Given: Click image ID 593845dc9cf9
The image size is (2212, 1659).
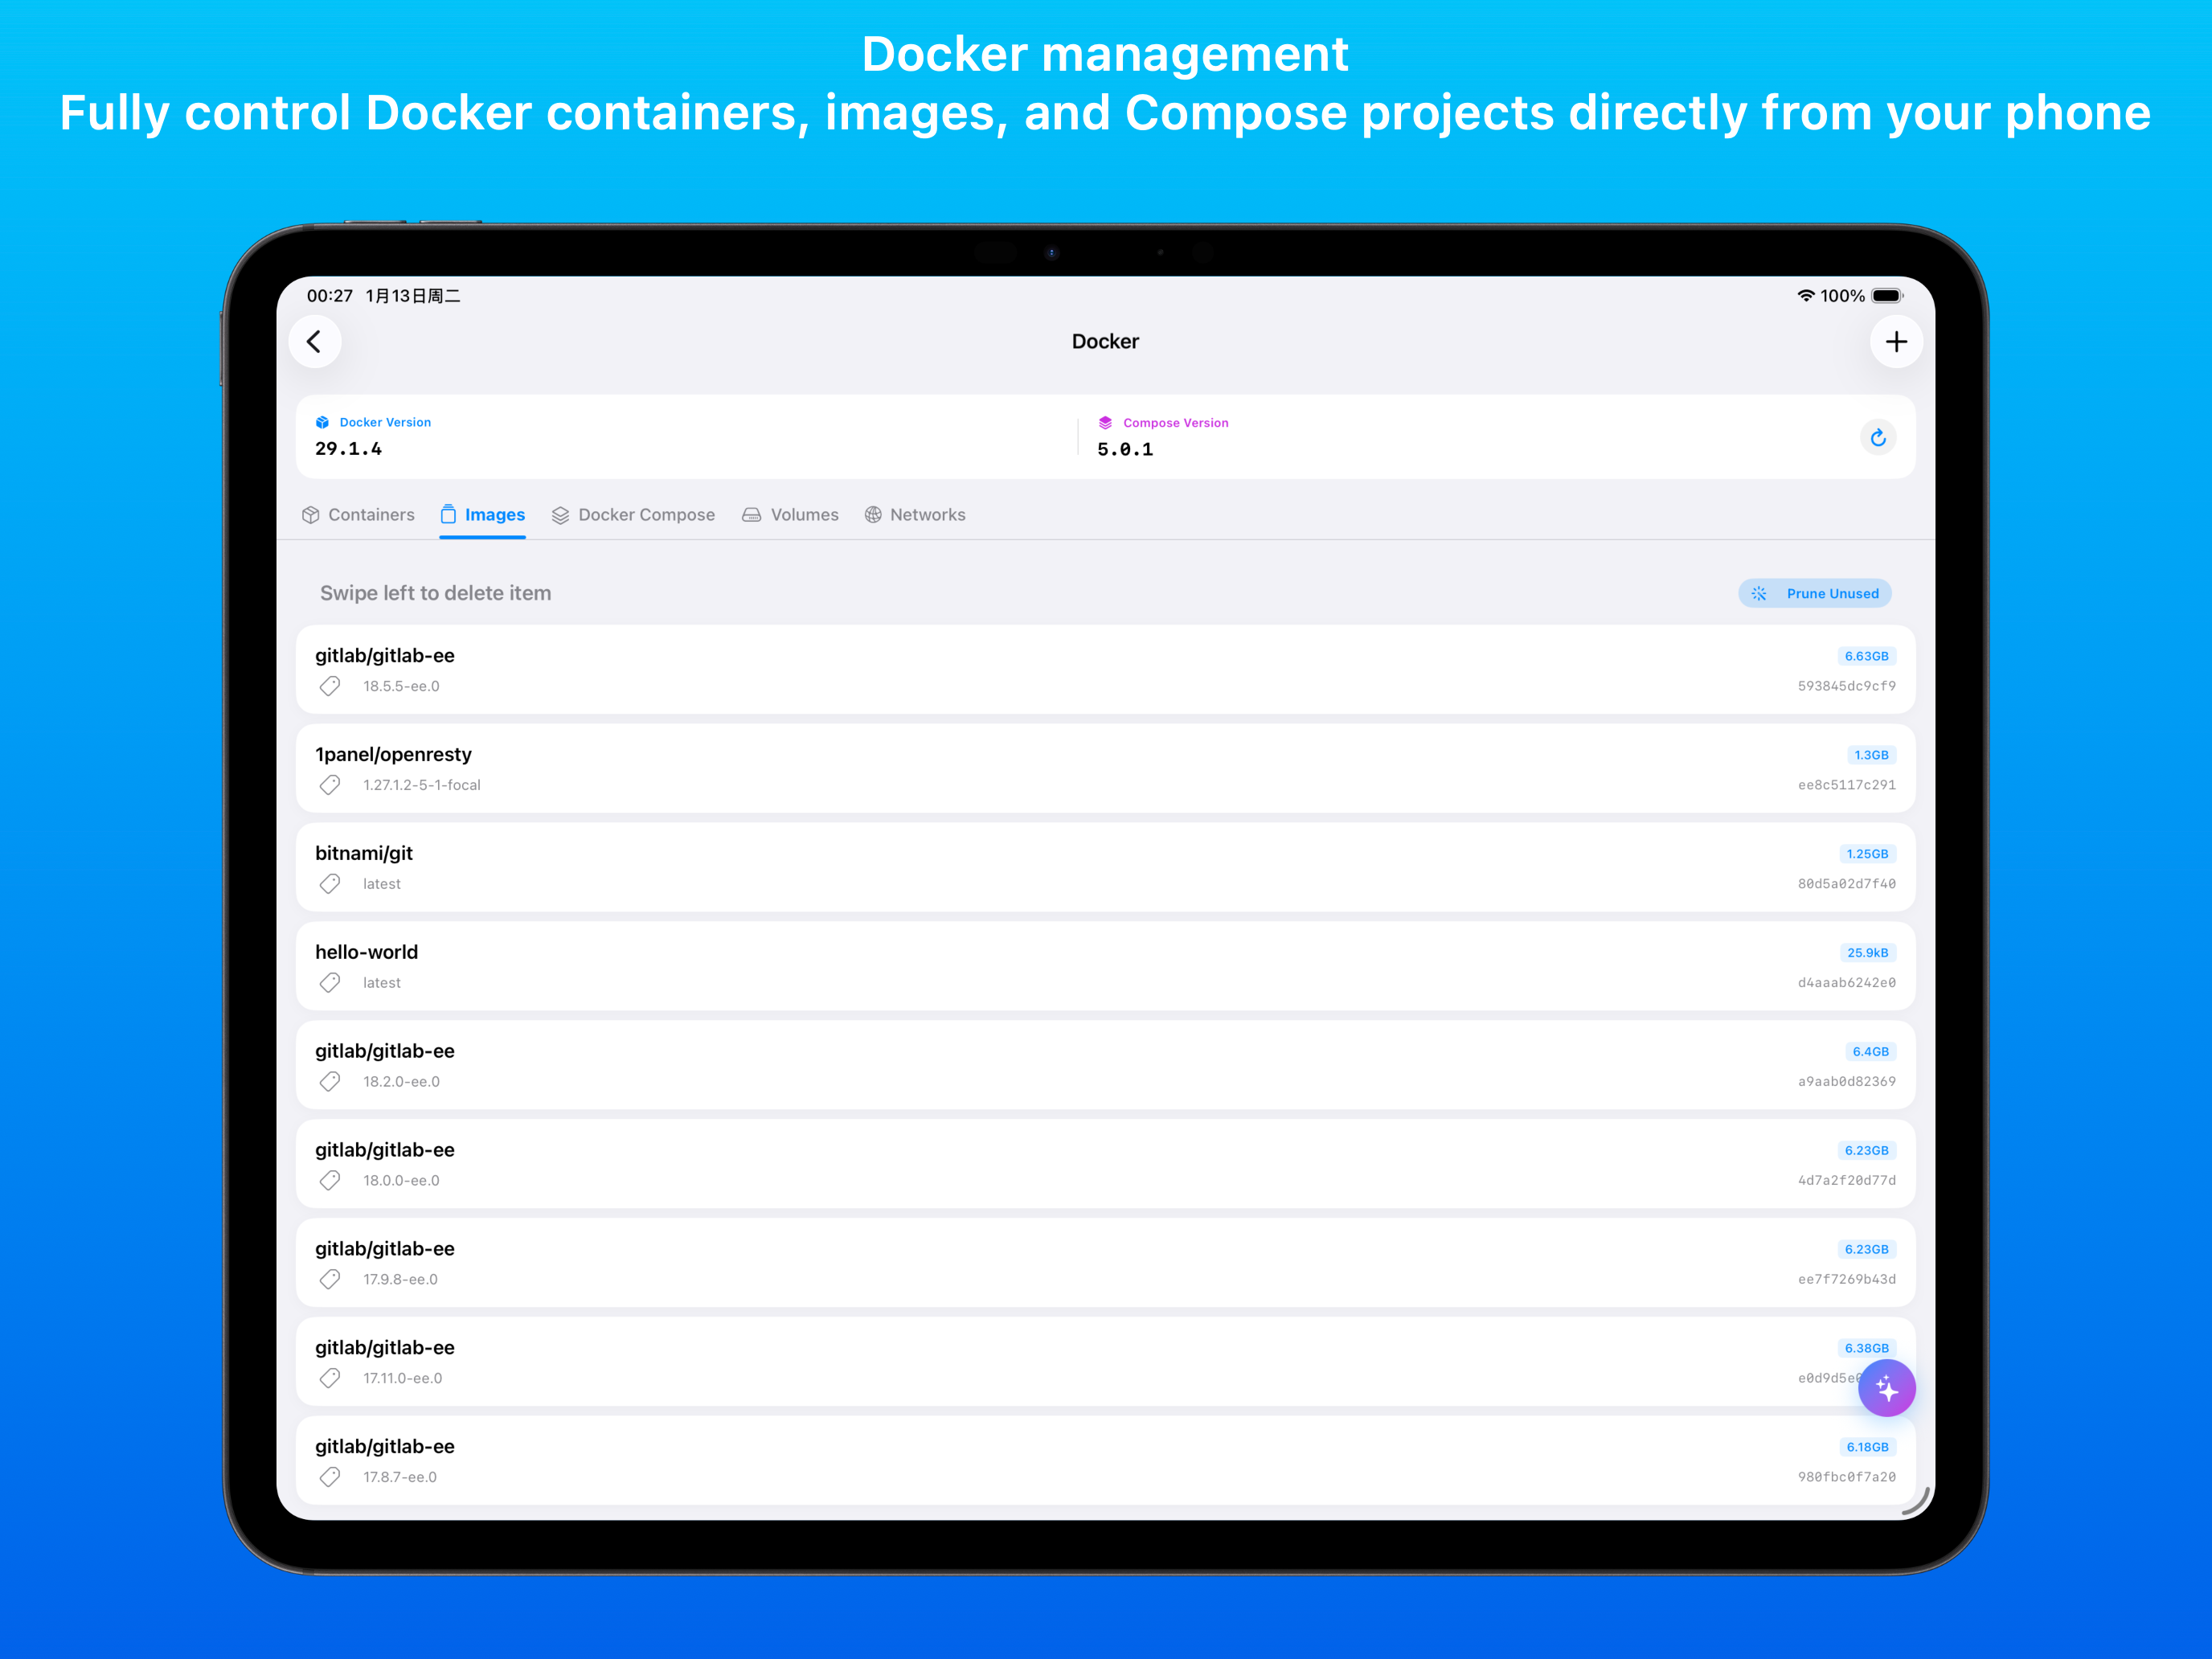Looking at the screenshot, I should (1846, 686).
